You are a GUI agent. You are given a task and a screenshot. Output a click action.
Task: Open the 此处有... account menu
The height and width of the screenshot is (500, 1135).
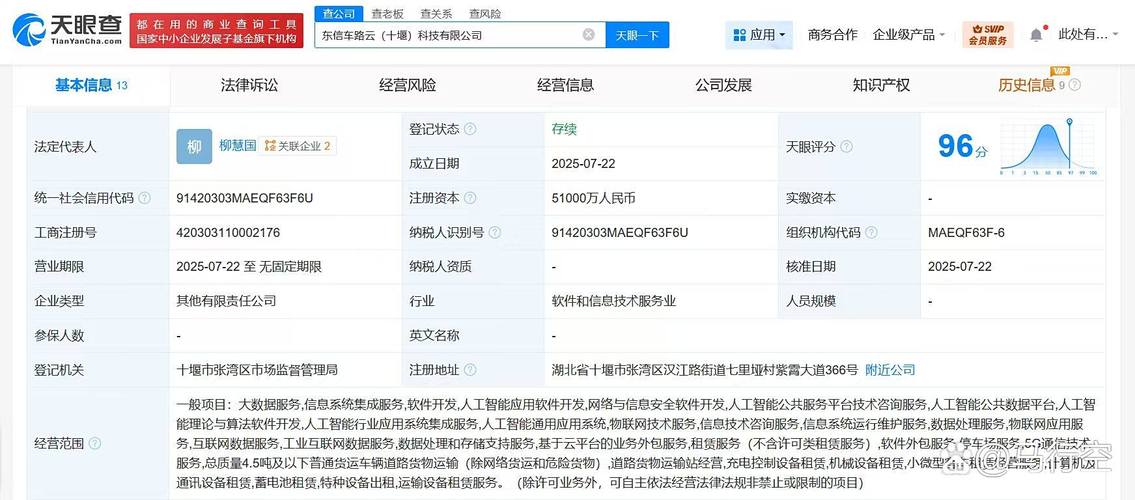(1087, 35)
